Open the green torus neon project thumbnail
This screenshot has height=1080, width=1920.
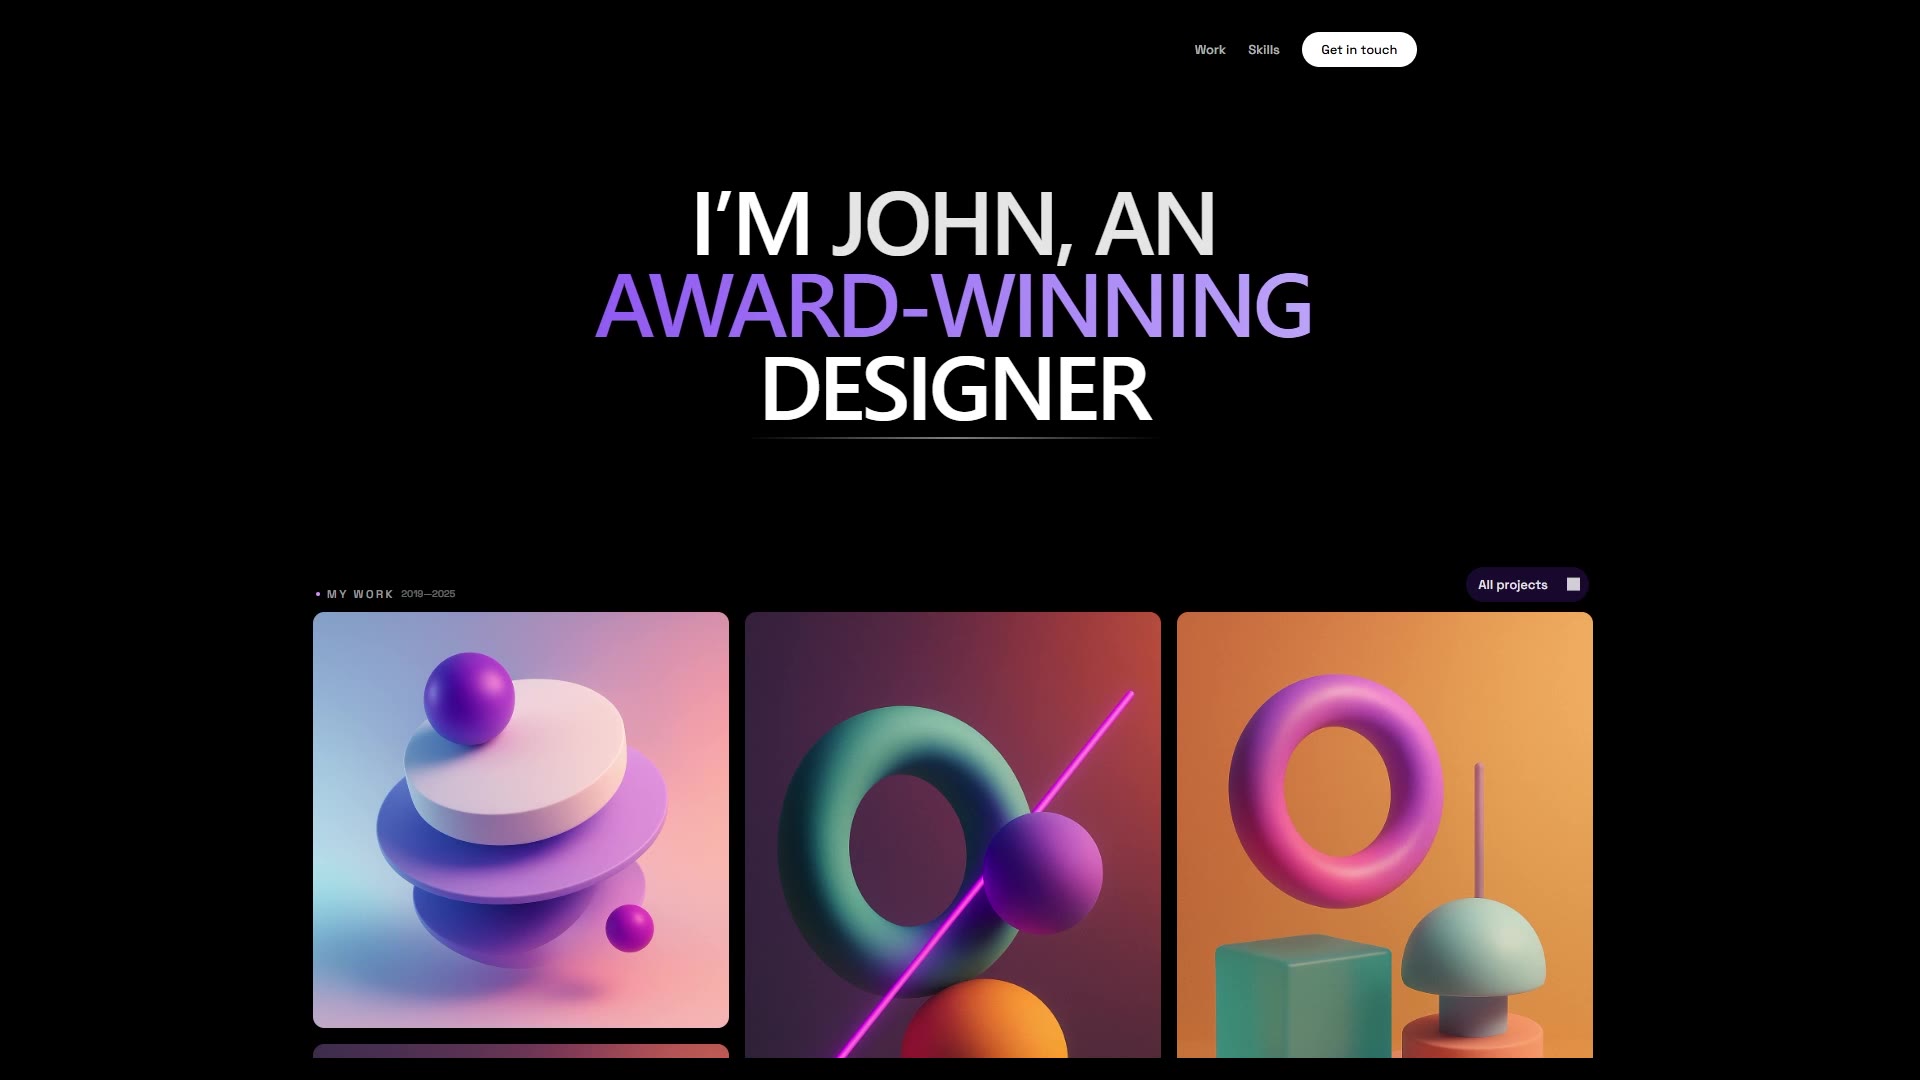click(952, 834)
